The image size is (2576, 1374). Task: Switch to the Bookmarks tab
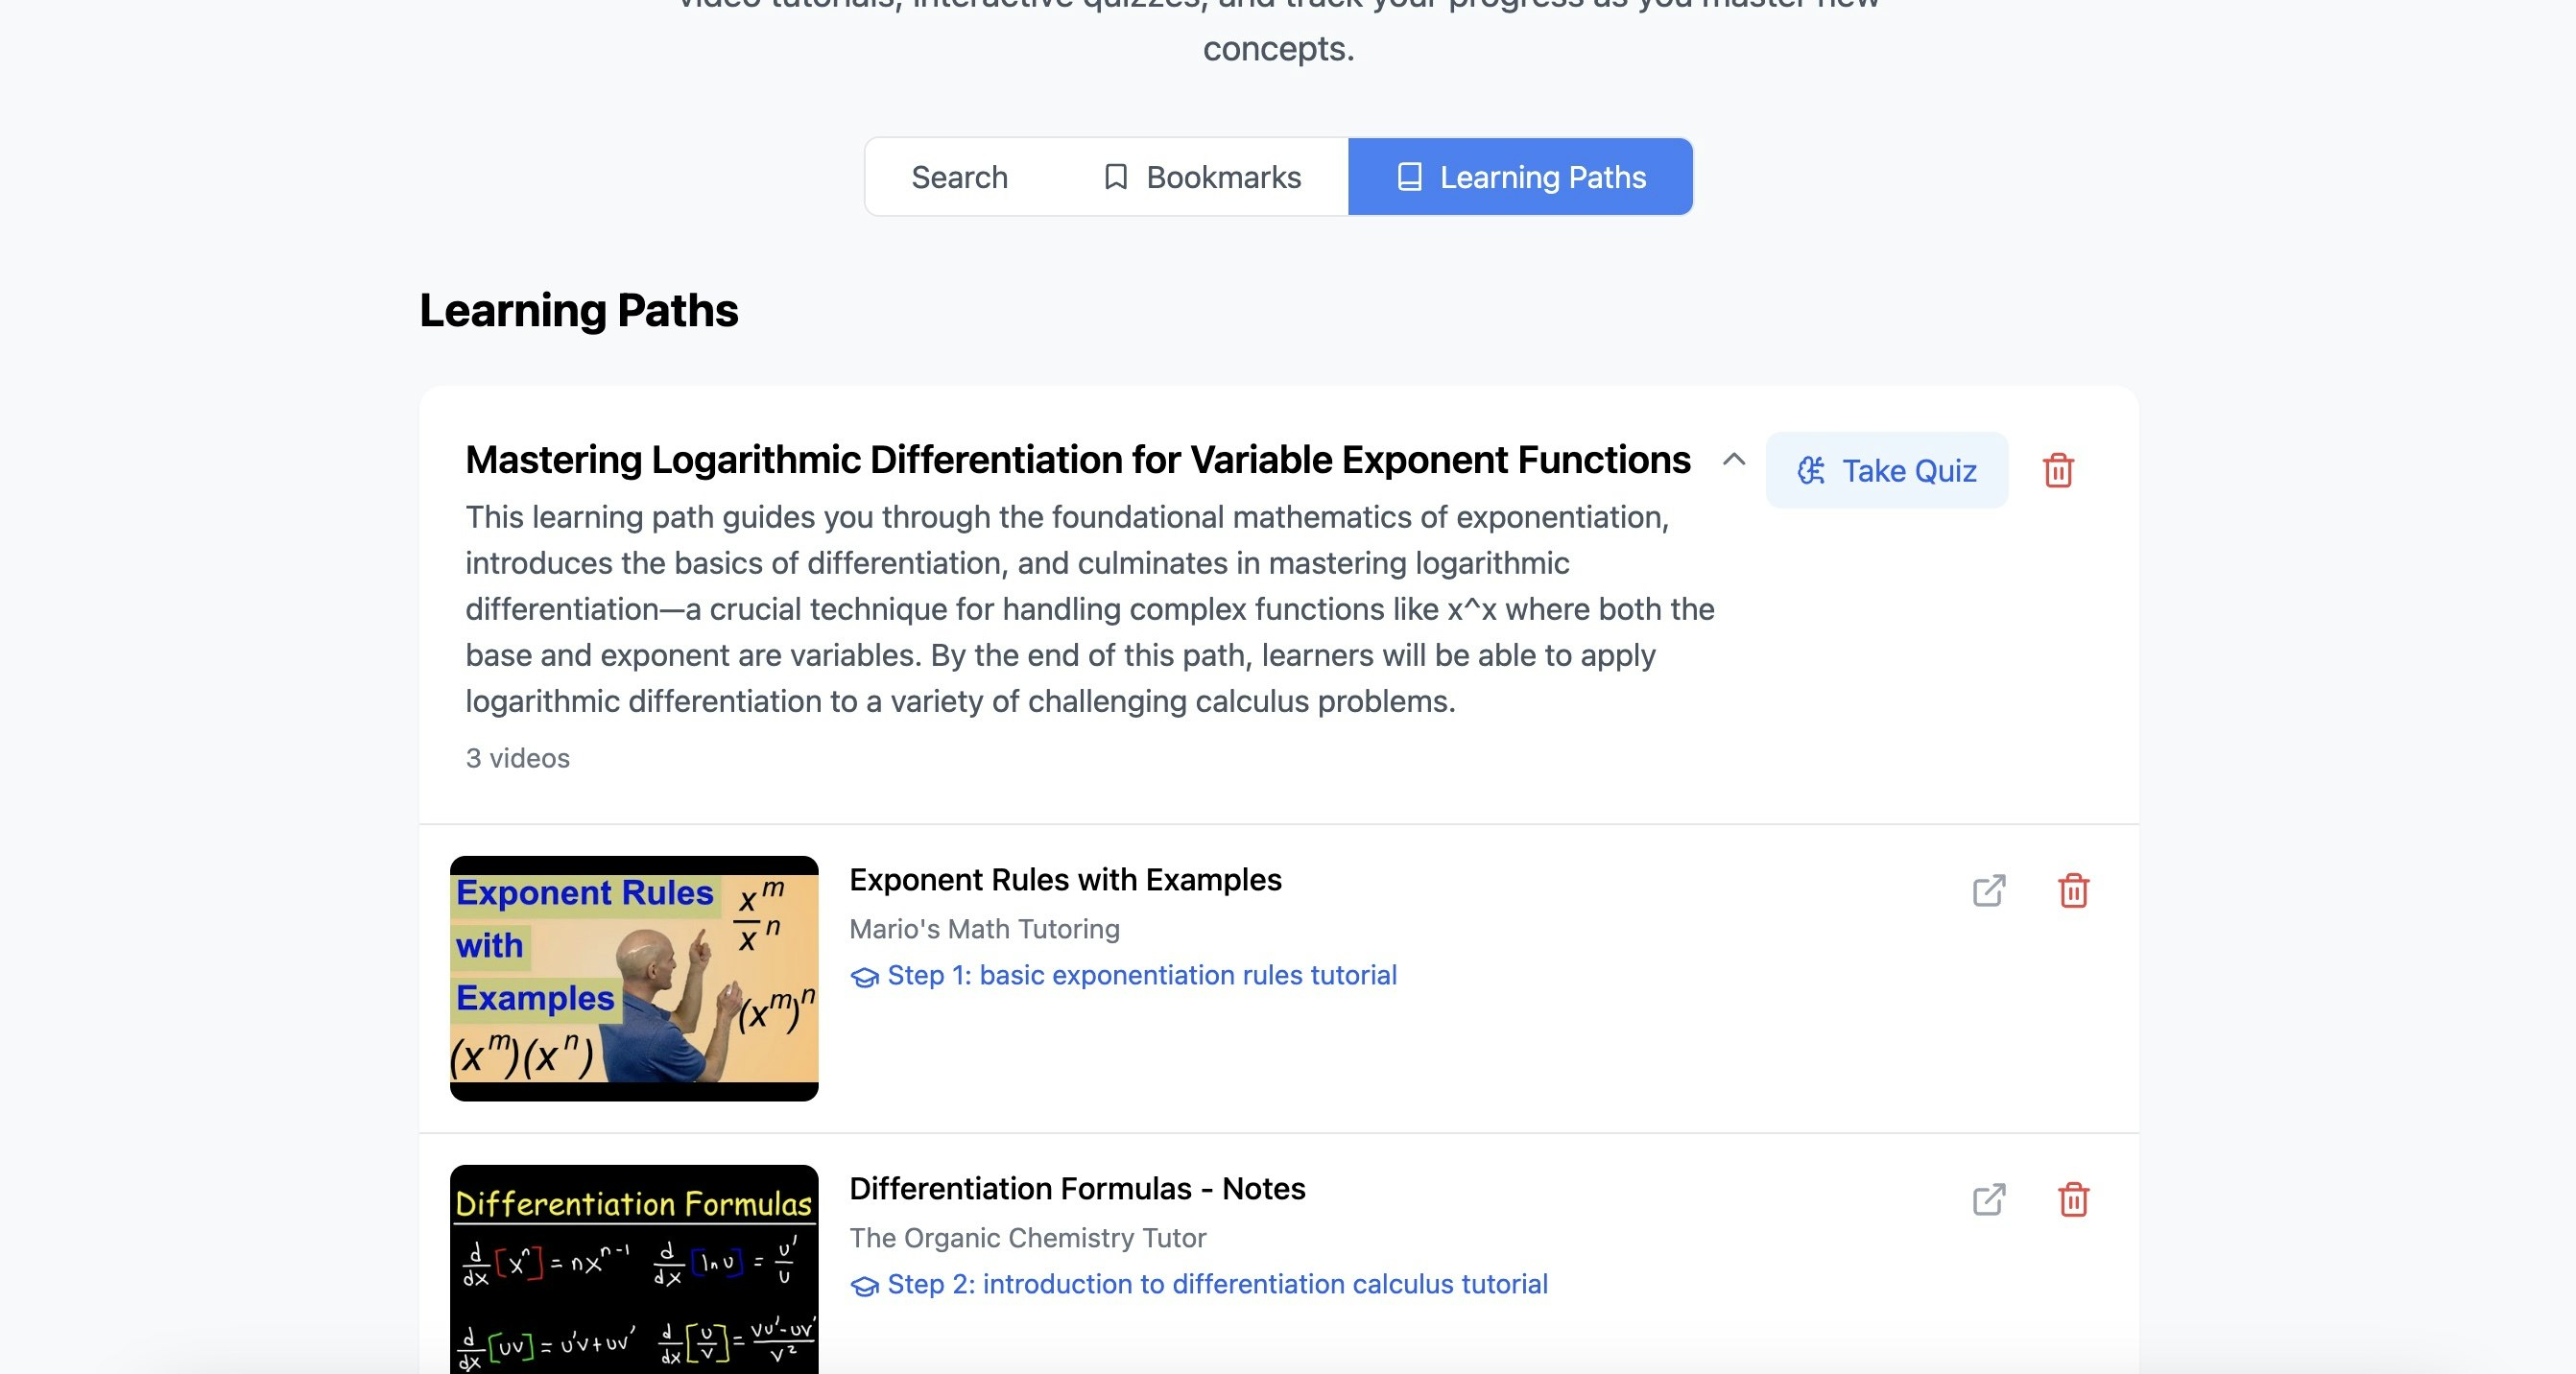coord(1222,177)
